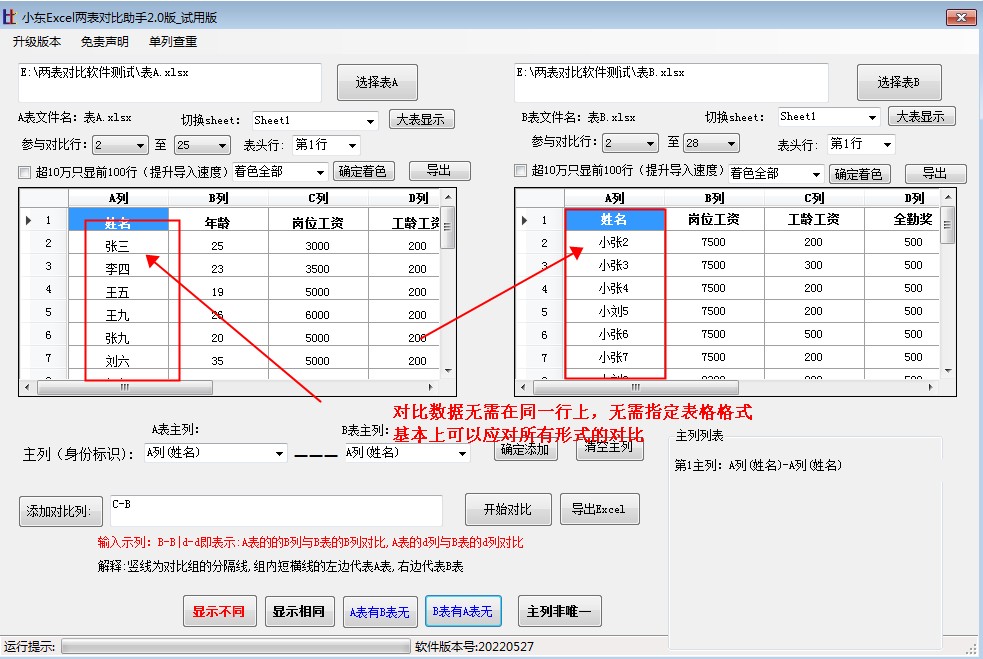Open table B end row dropdown showing 28

pyautogui.click(x=711, y=143)
